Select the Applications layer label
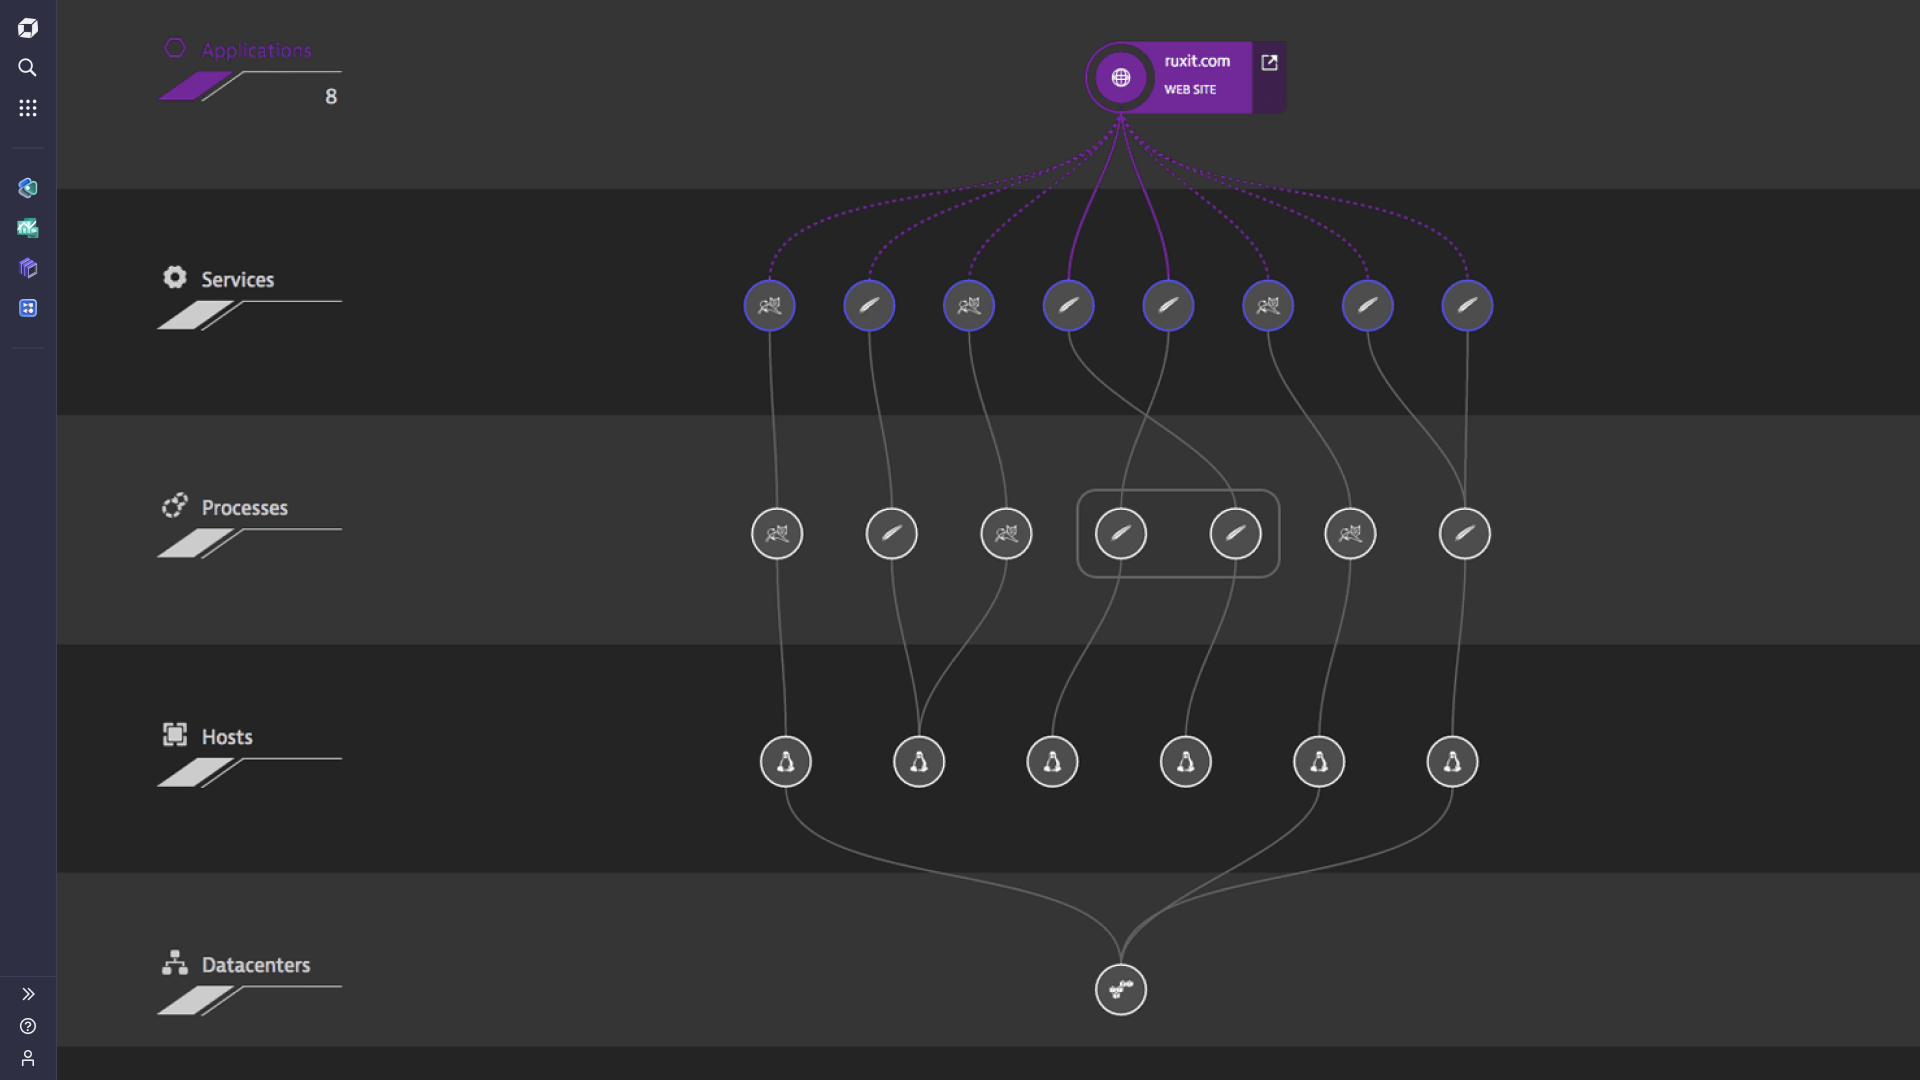 256,50
